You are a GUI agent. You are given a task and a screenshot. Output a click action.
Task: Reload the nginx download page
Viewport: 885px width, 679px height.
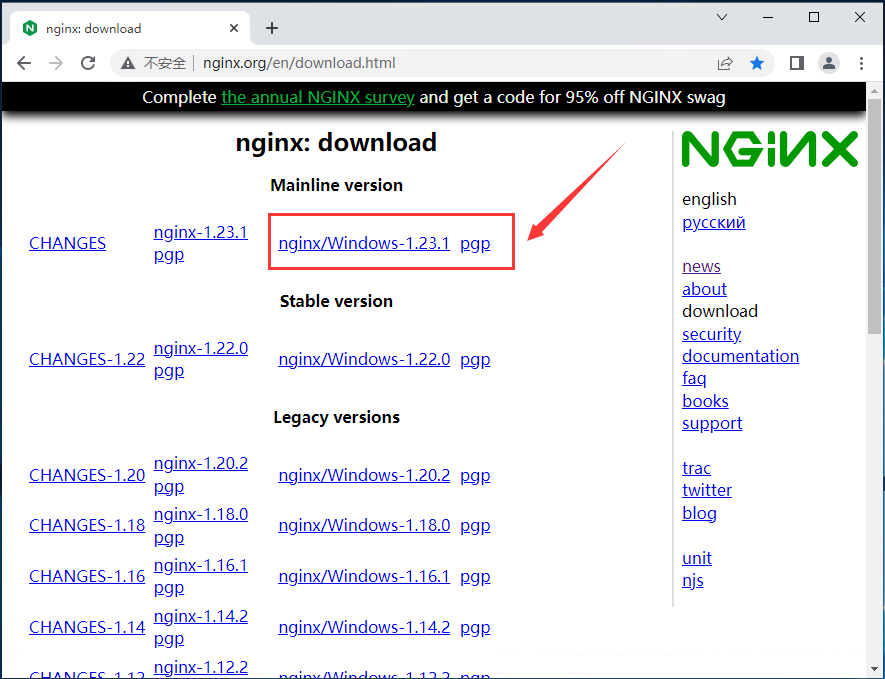pyautogui.click(x=88, y=62)
